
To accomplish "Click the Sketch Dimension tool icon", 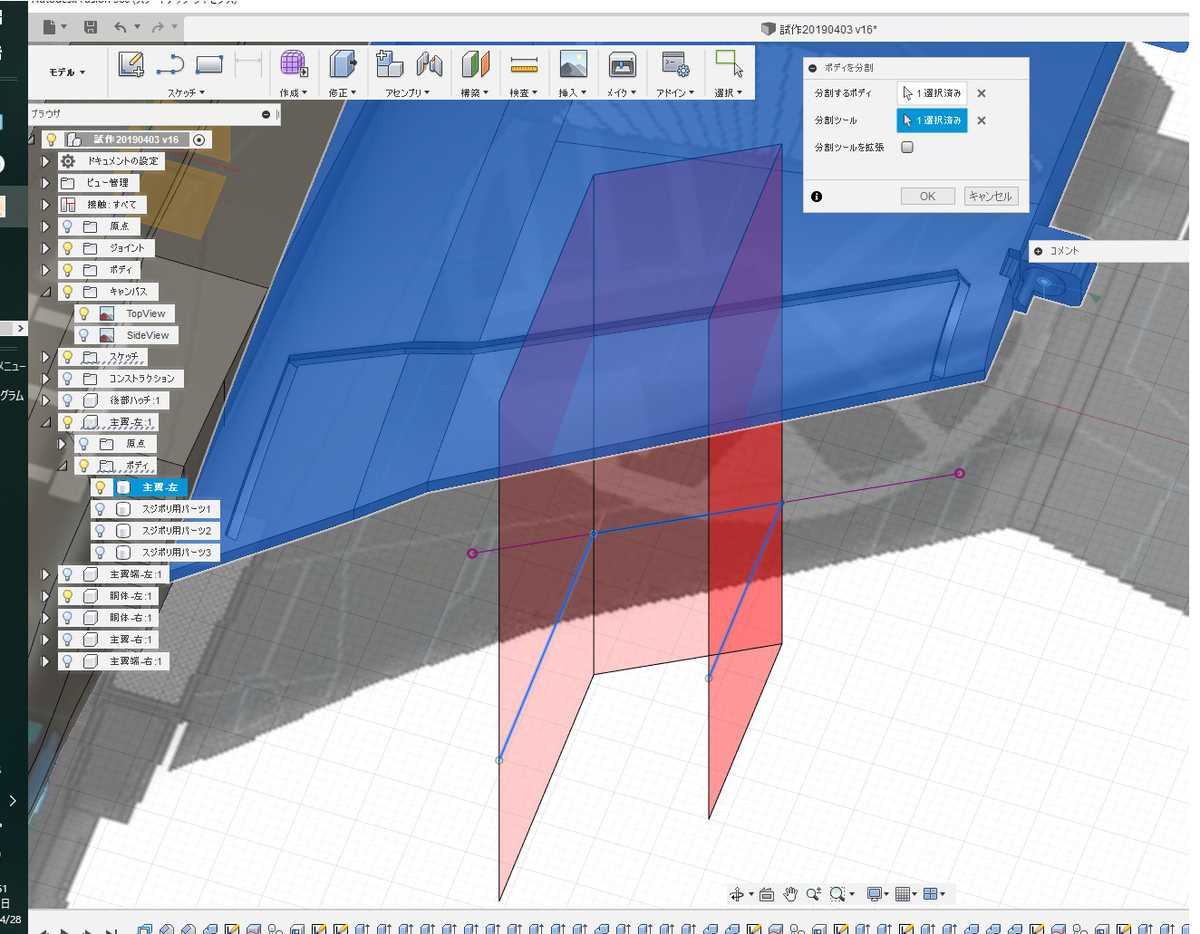I will (x=248, y=65).
